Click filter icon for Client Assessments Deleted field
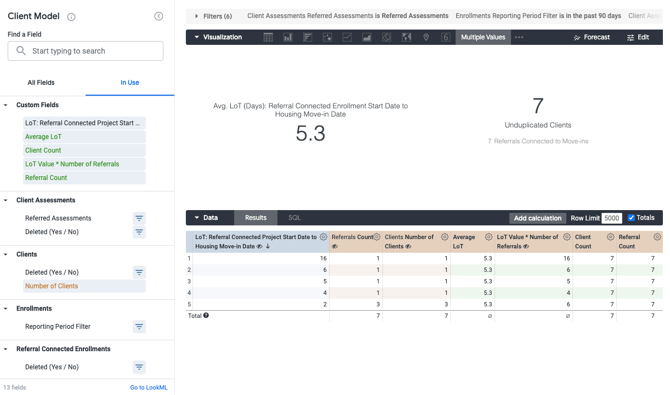 (x=139, y=232)
